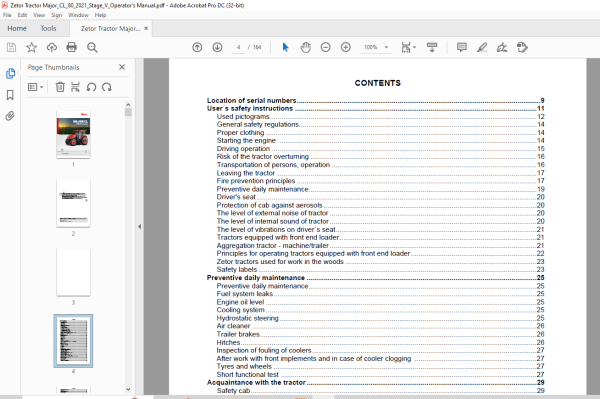Viewport: 600px width, 399px height.
Task: Collapse the navigation pane arrow
Action: coord(139,226)
